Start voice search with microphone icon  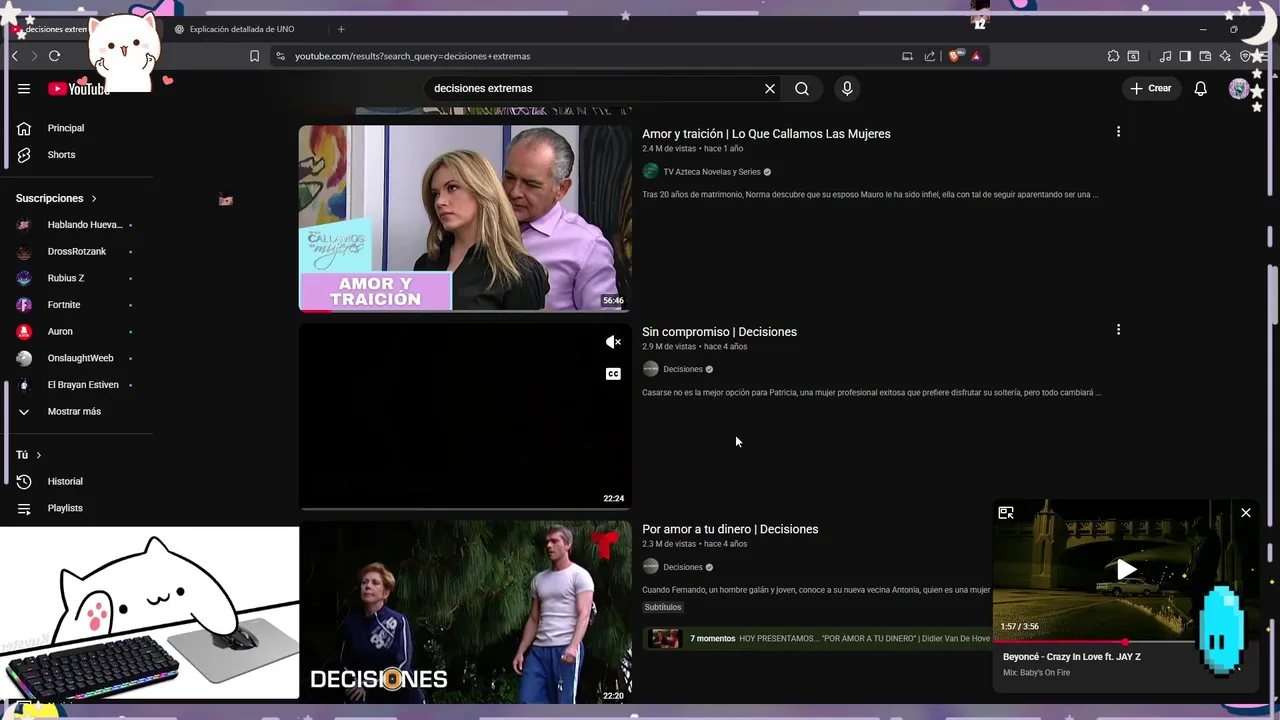[x=847, y=88]
